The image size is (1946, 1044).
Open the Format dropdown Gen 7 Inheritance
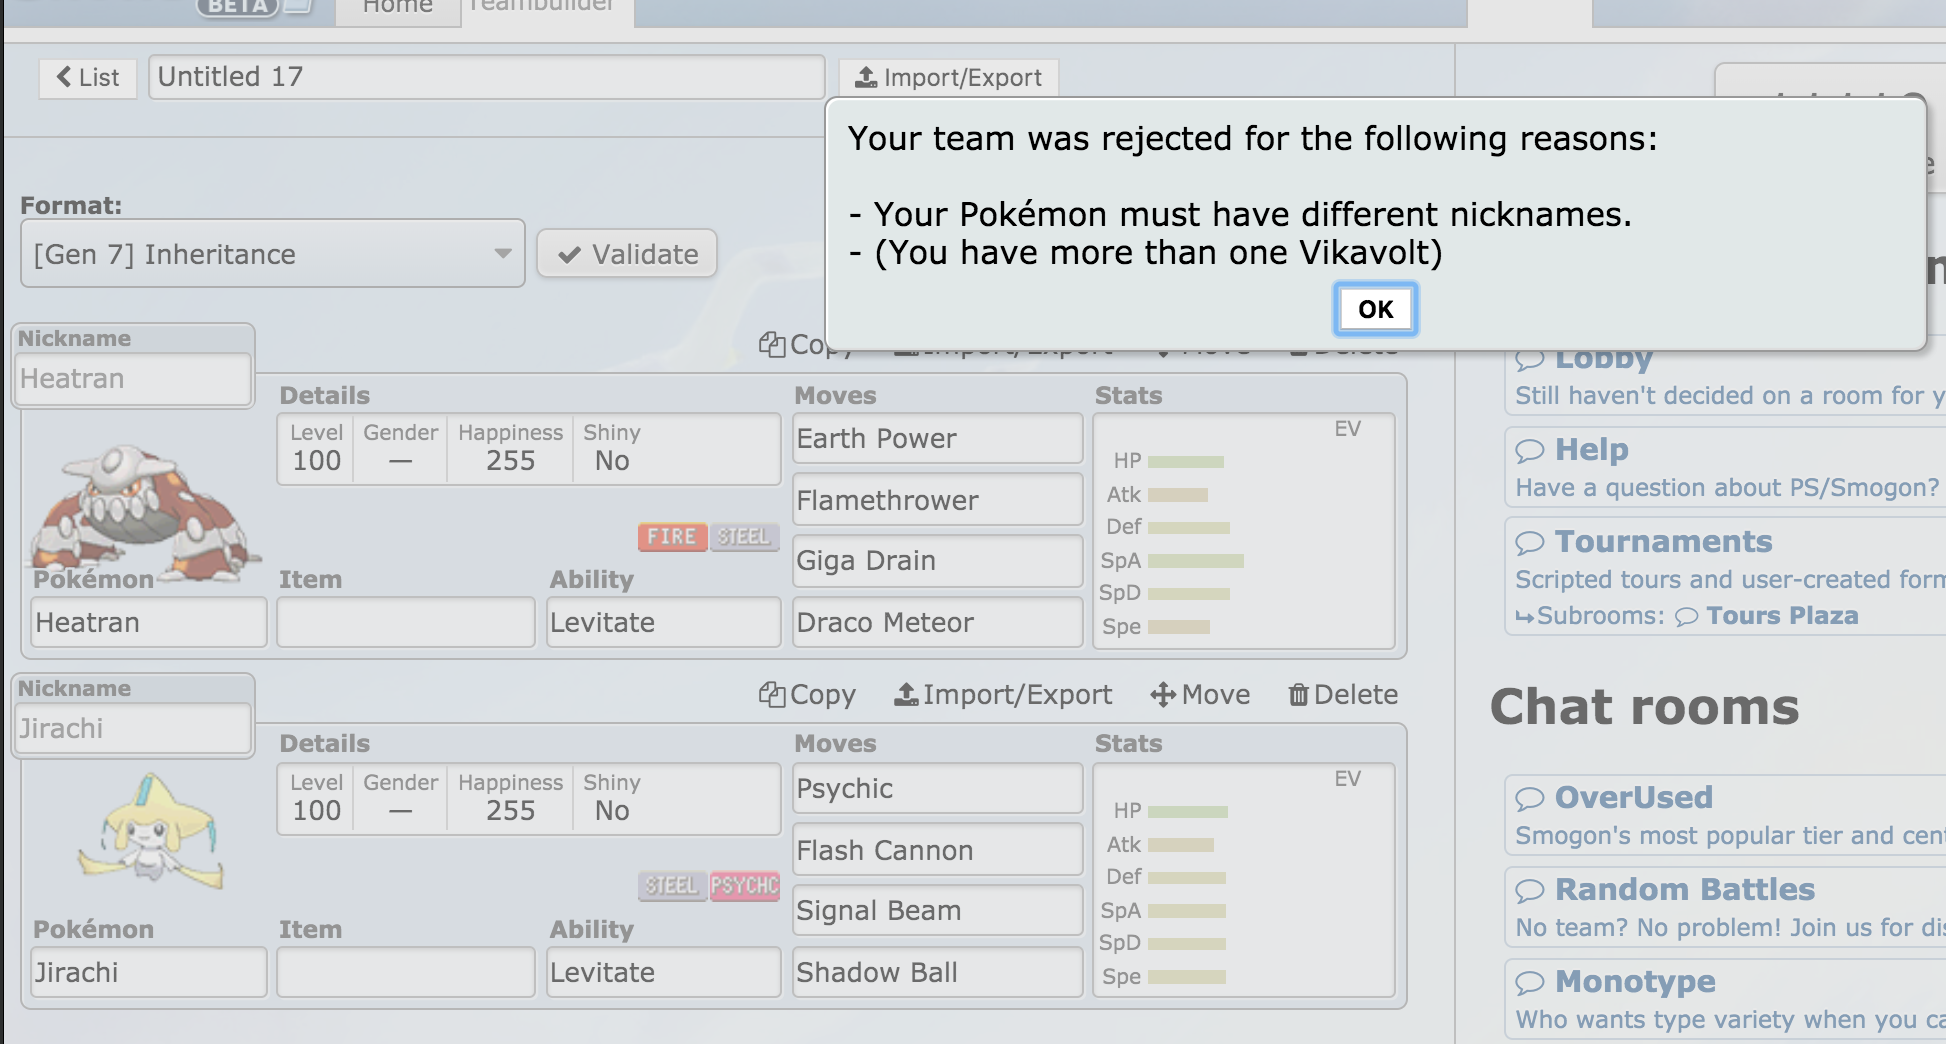pyautogui.click(x=273, y=254)
